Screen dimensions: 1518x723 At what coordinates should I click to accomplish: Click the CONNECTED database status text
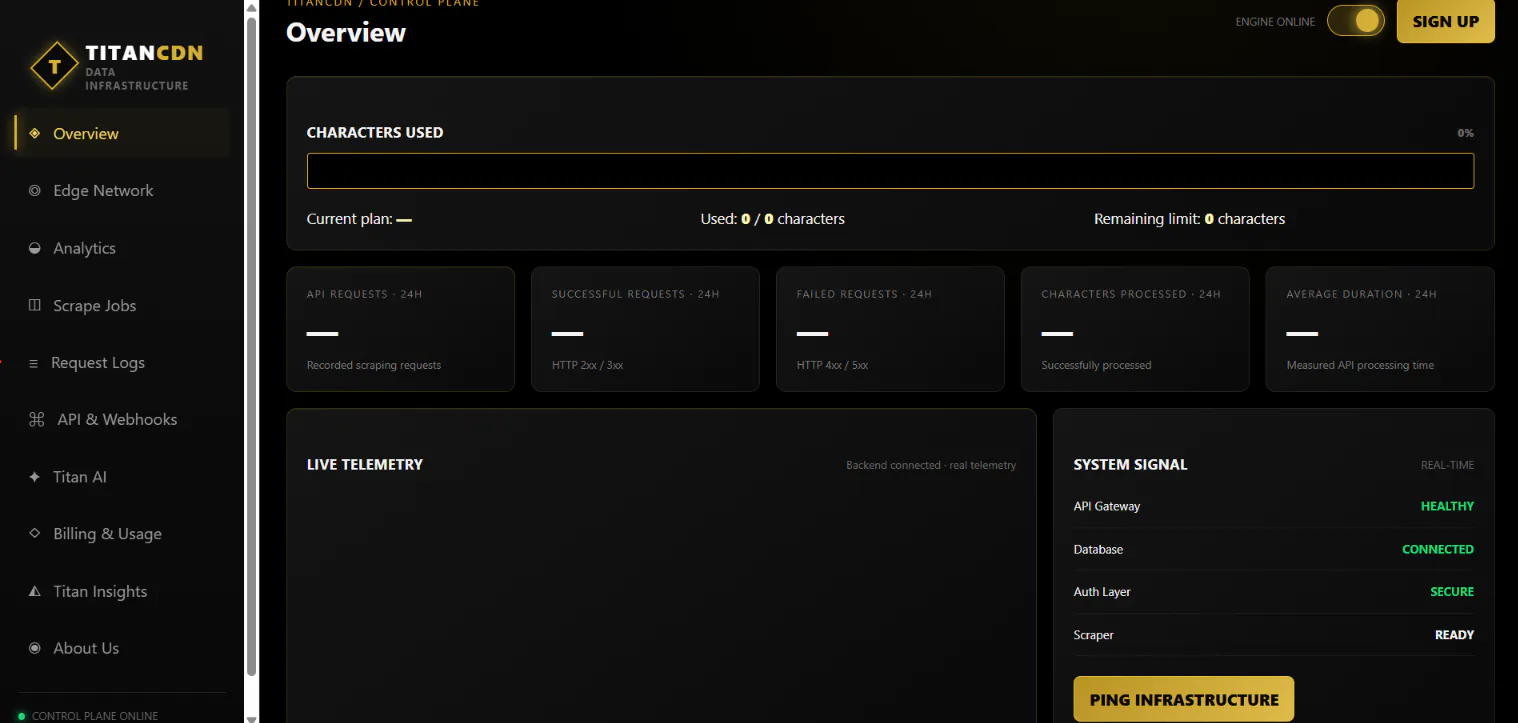[x=1438, y=549]
